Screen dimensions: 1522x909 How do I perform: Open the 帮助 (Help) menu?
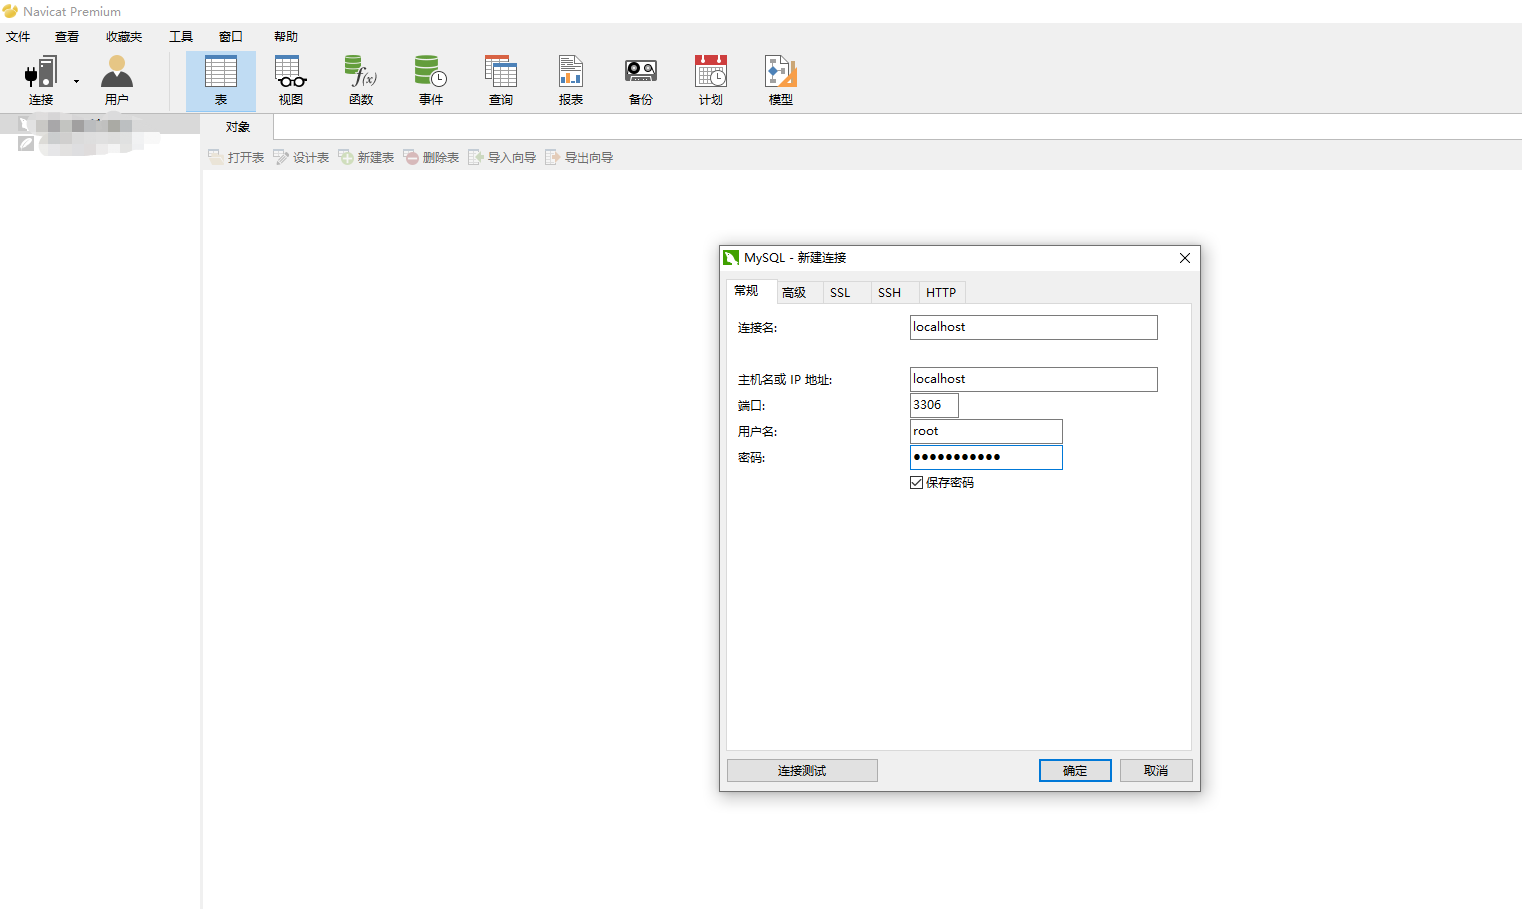coord(286,37)
